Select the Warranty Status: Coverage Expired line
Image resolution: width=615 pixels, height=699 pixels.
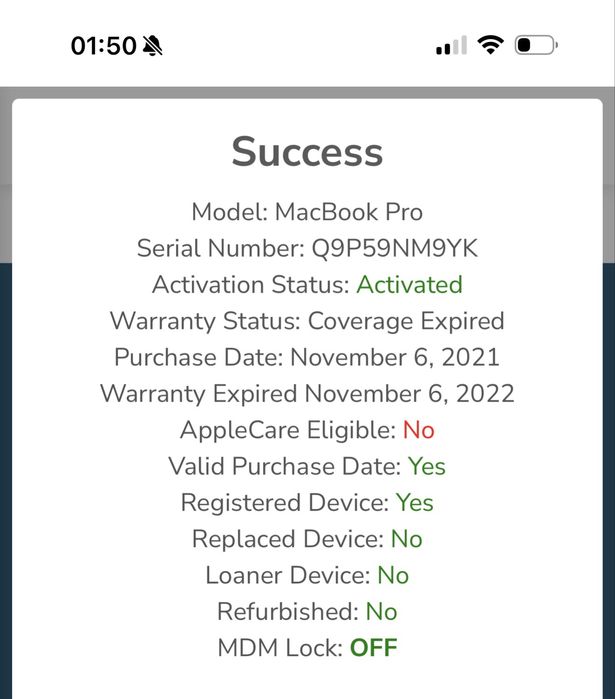307,321
